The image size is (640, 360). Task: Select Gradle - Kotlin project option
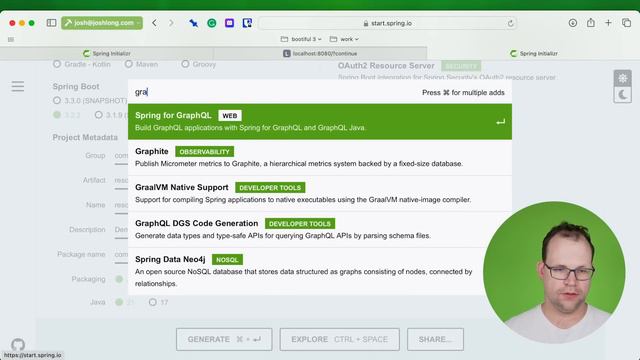(x=82, y=64)
